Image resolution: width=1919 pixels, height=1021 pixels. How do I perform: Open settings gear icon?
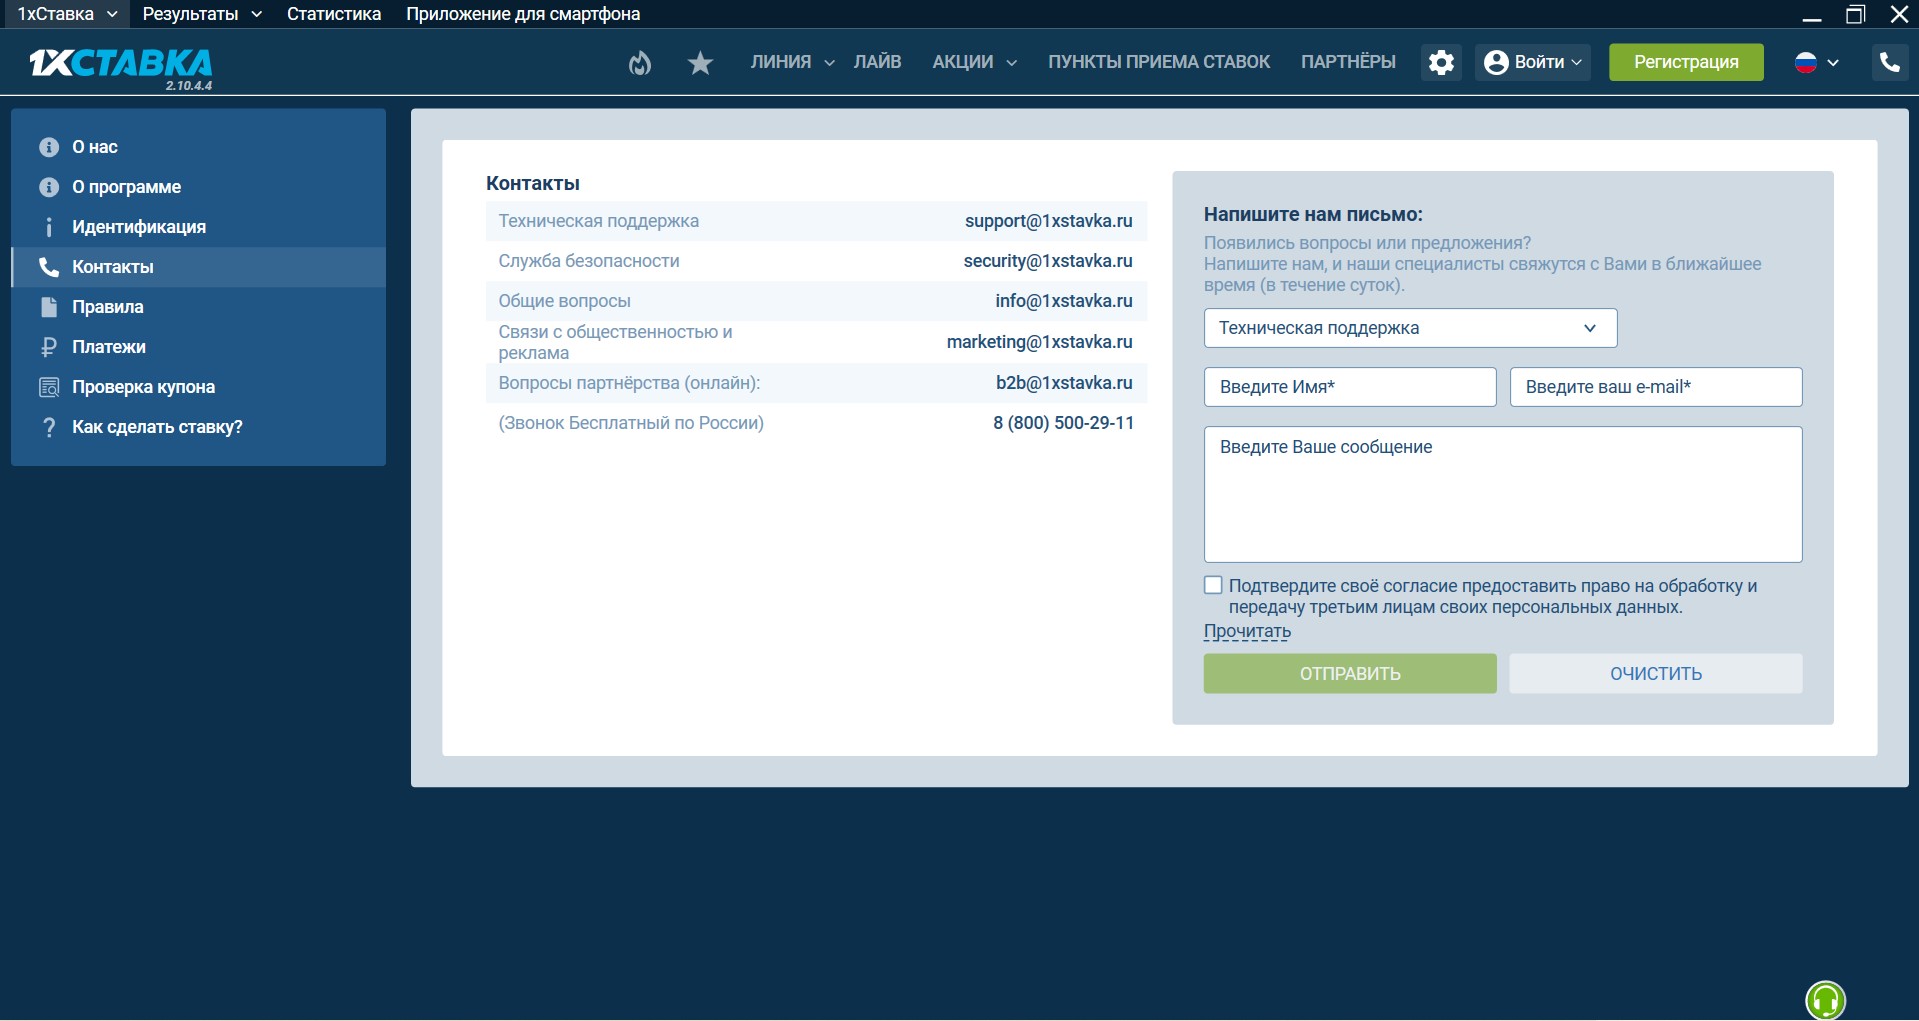click(x=1441, y=62)
